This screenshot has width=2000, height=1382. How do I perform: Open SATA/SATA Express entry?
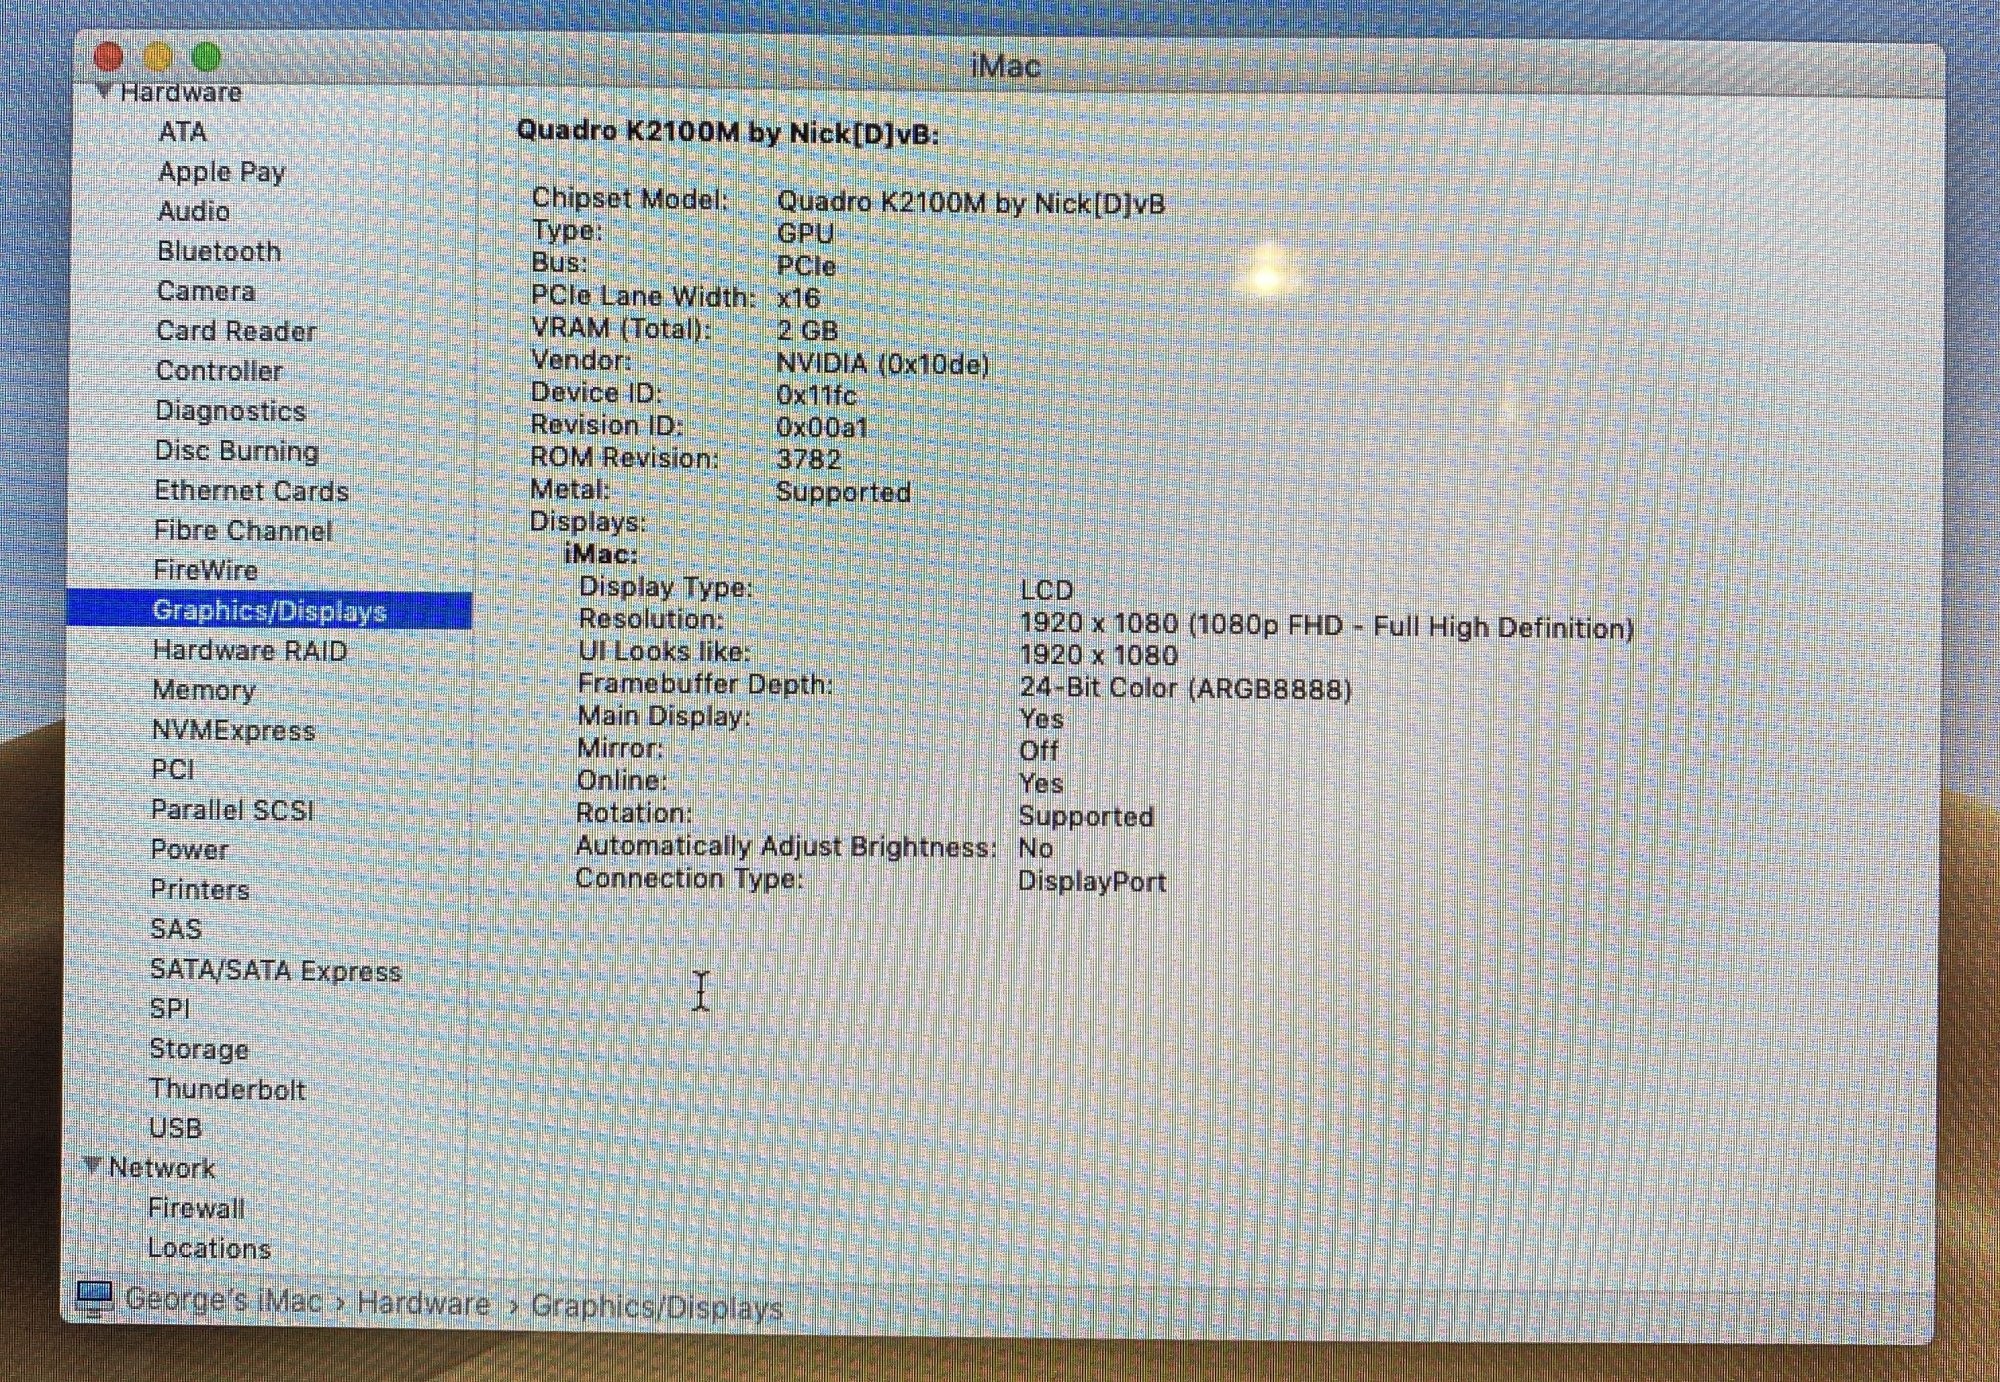275,970
